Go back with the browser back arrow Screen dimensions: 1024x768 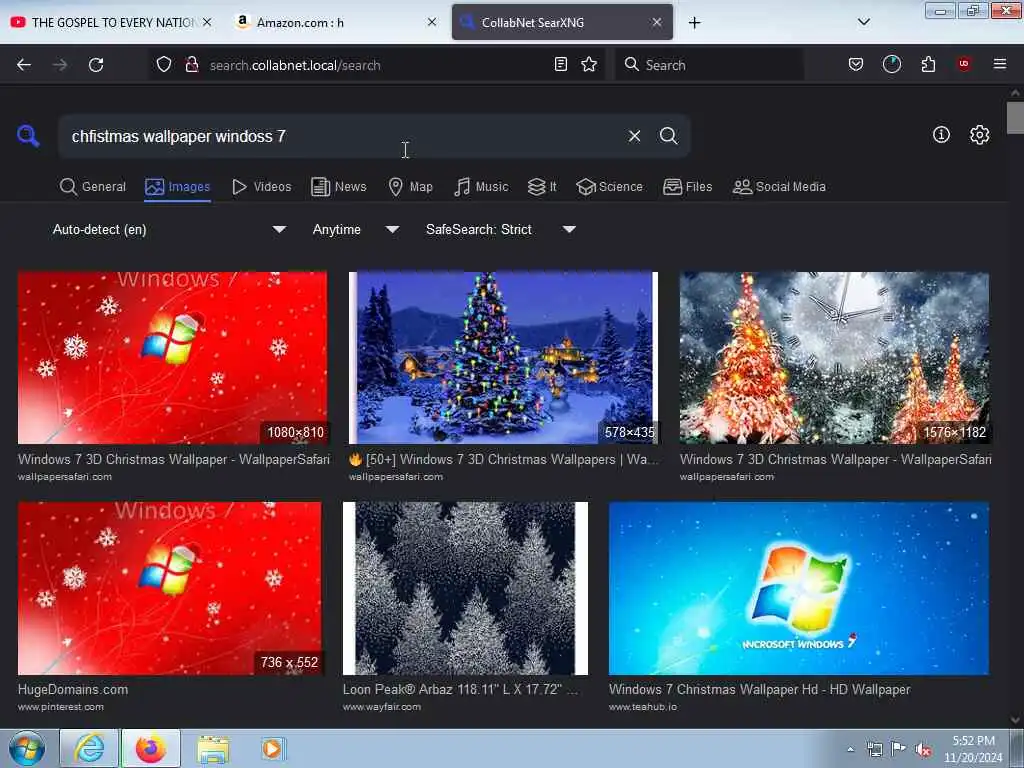(x=24, y=65)
